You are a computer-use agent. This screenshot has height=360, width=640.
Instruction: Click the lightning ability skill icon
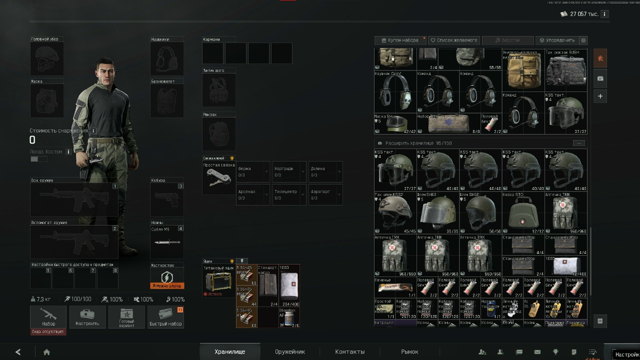(x=167, y=277)
